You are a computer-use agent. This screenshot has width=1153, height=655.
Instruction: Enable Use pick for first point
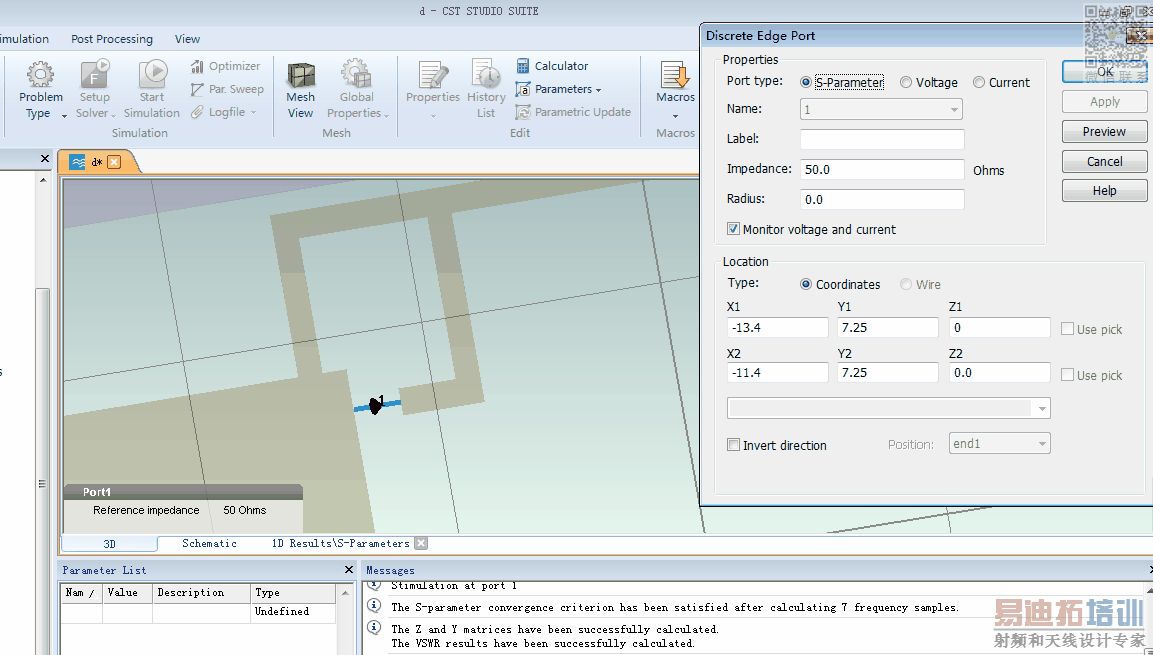tap(1067, 329)
